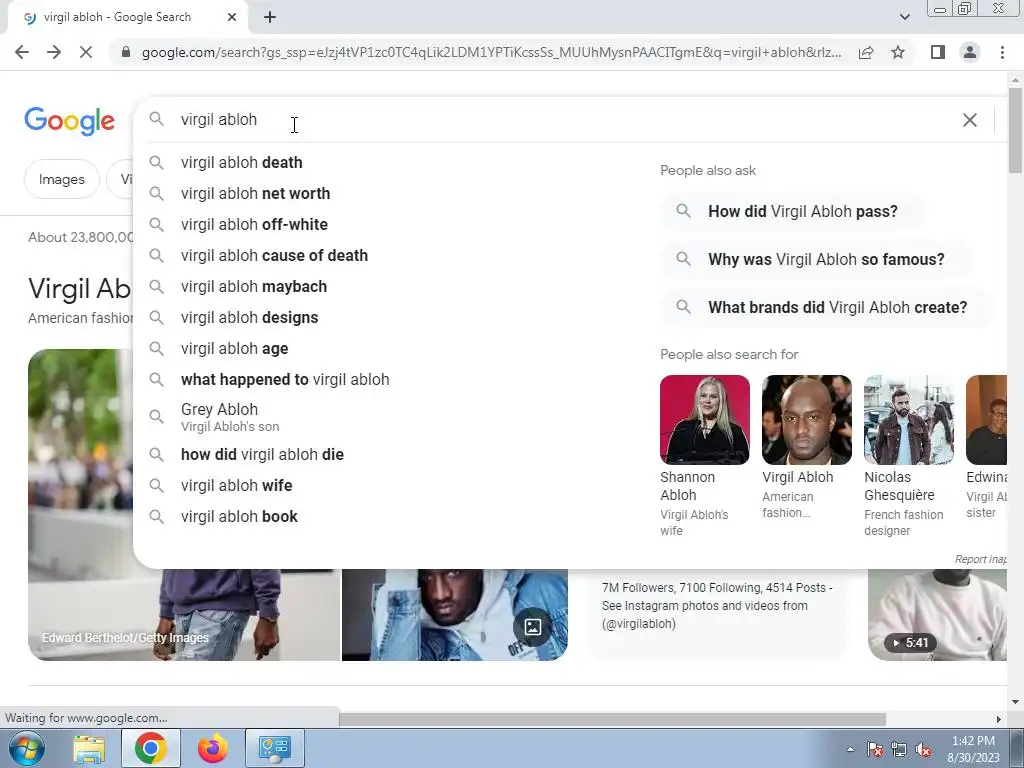Close the virgil abloh Google Search tab
Viewport: 1024px width, 768px height.
232,17
